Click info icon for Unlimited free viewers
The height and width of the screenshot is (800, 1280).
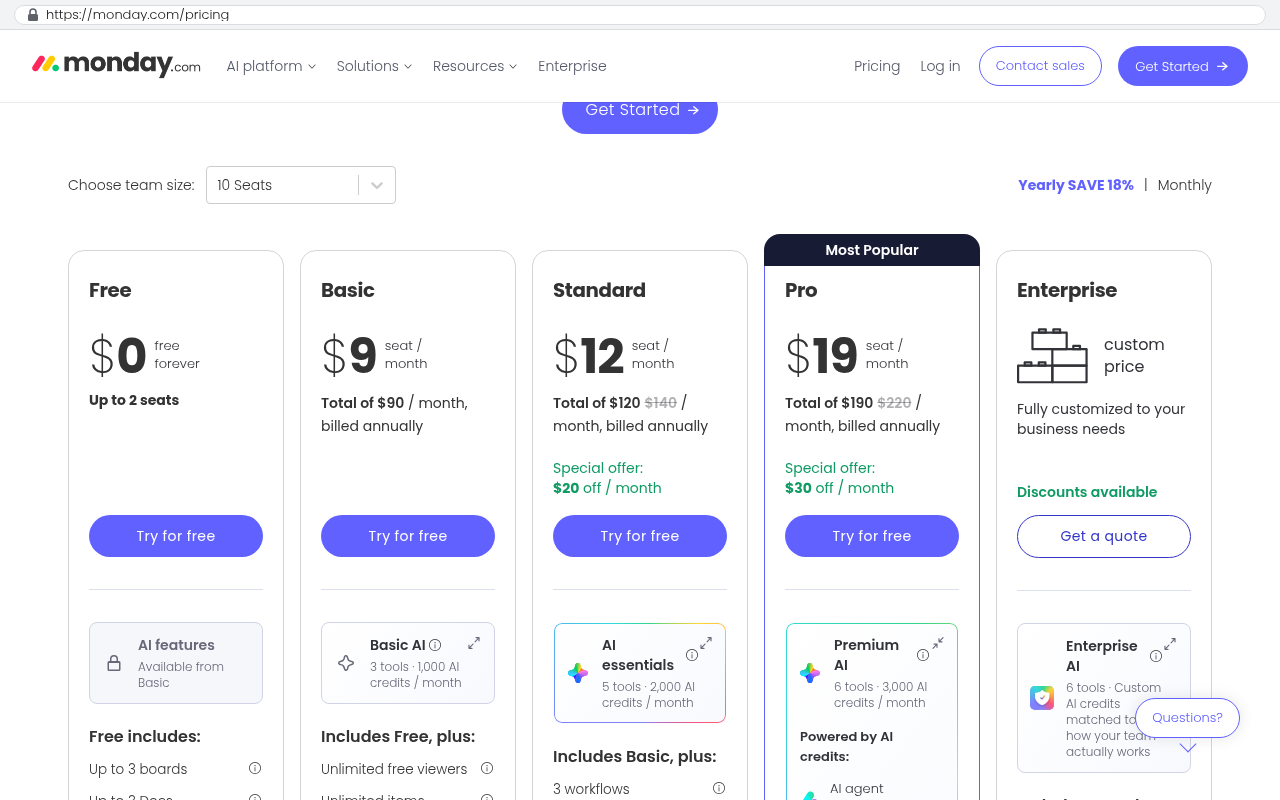click(x=487, y=768)
